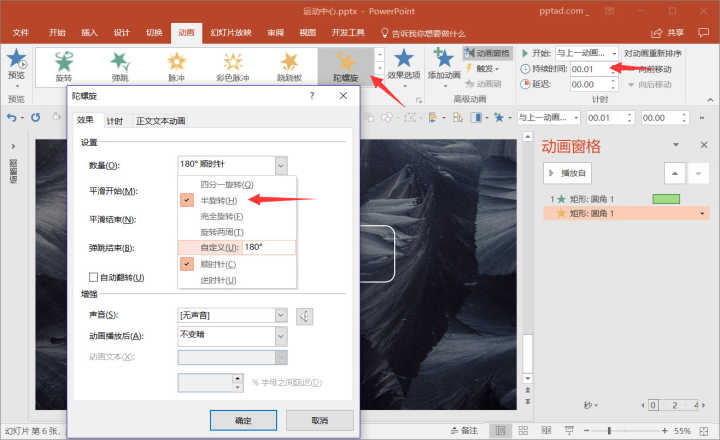Click the 预览 preview star icon
The height and width of the screenshot is (440, 720).
(x=17, y=59)
